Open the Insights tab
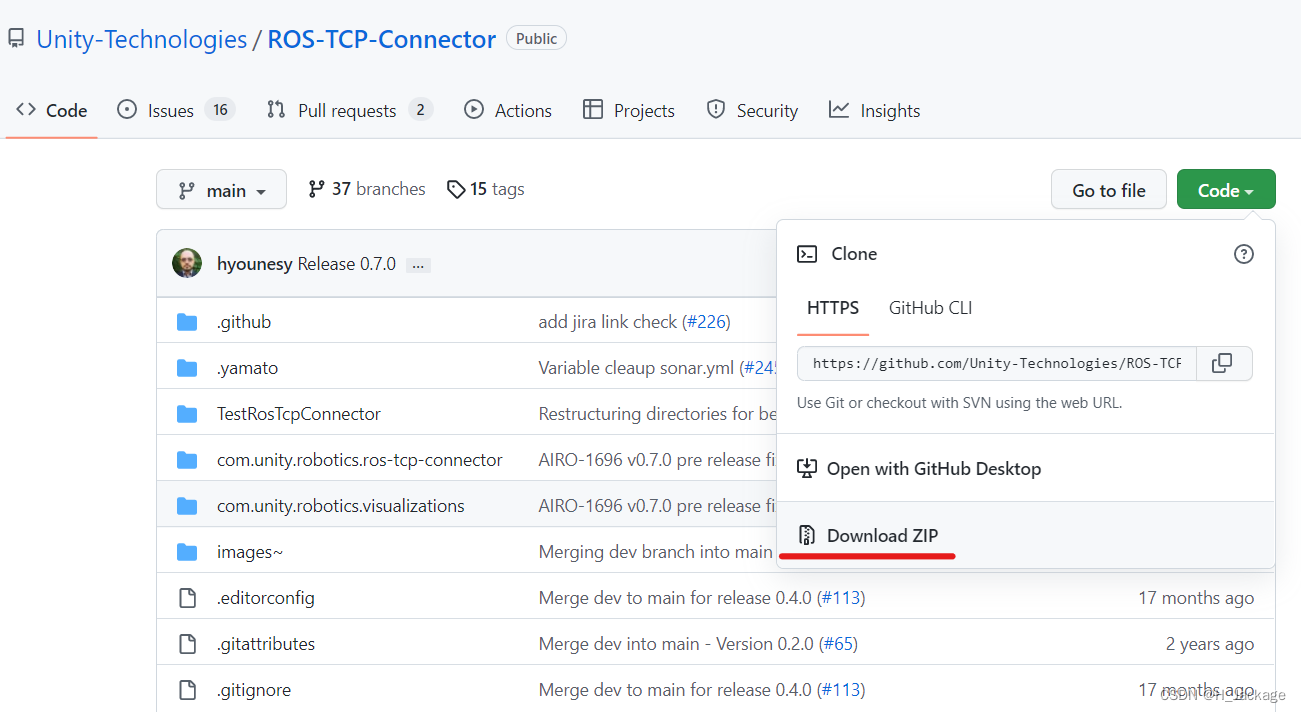The height and width of the screenshot is (712, 1301). coord(875,111)
